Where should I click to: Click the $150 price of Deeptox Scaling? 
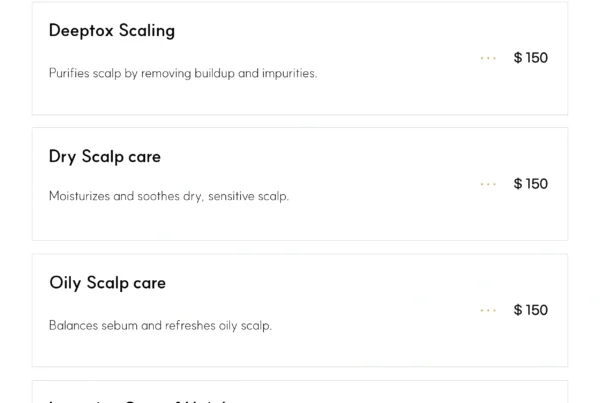531,58
